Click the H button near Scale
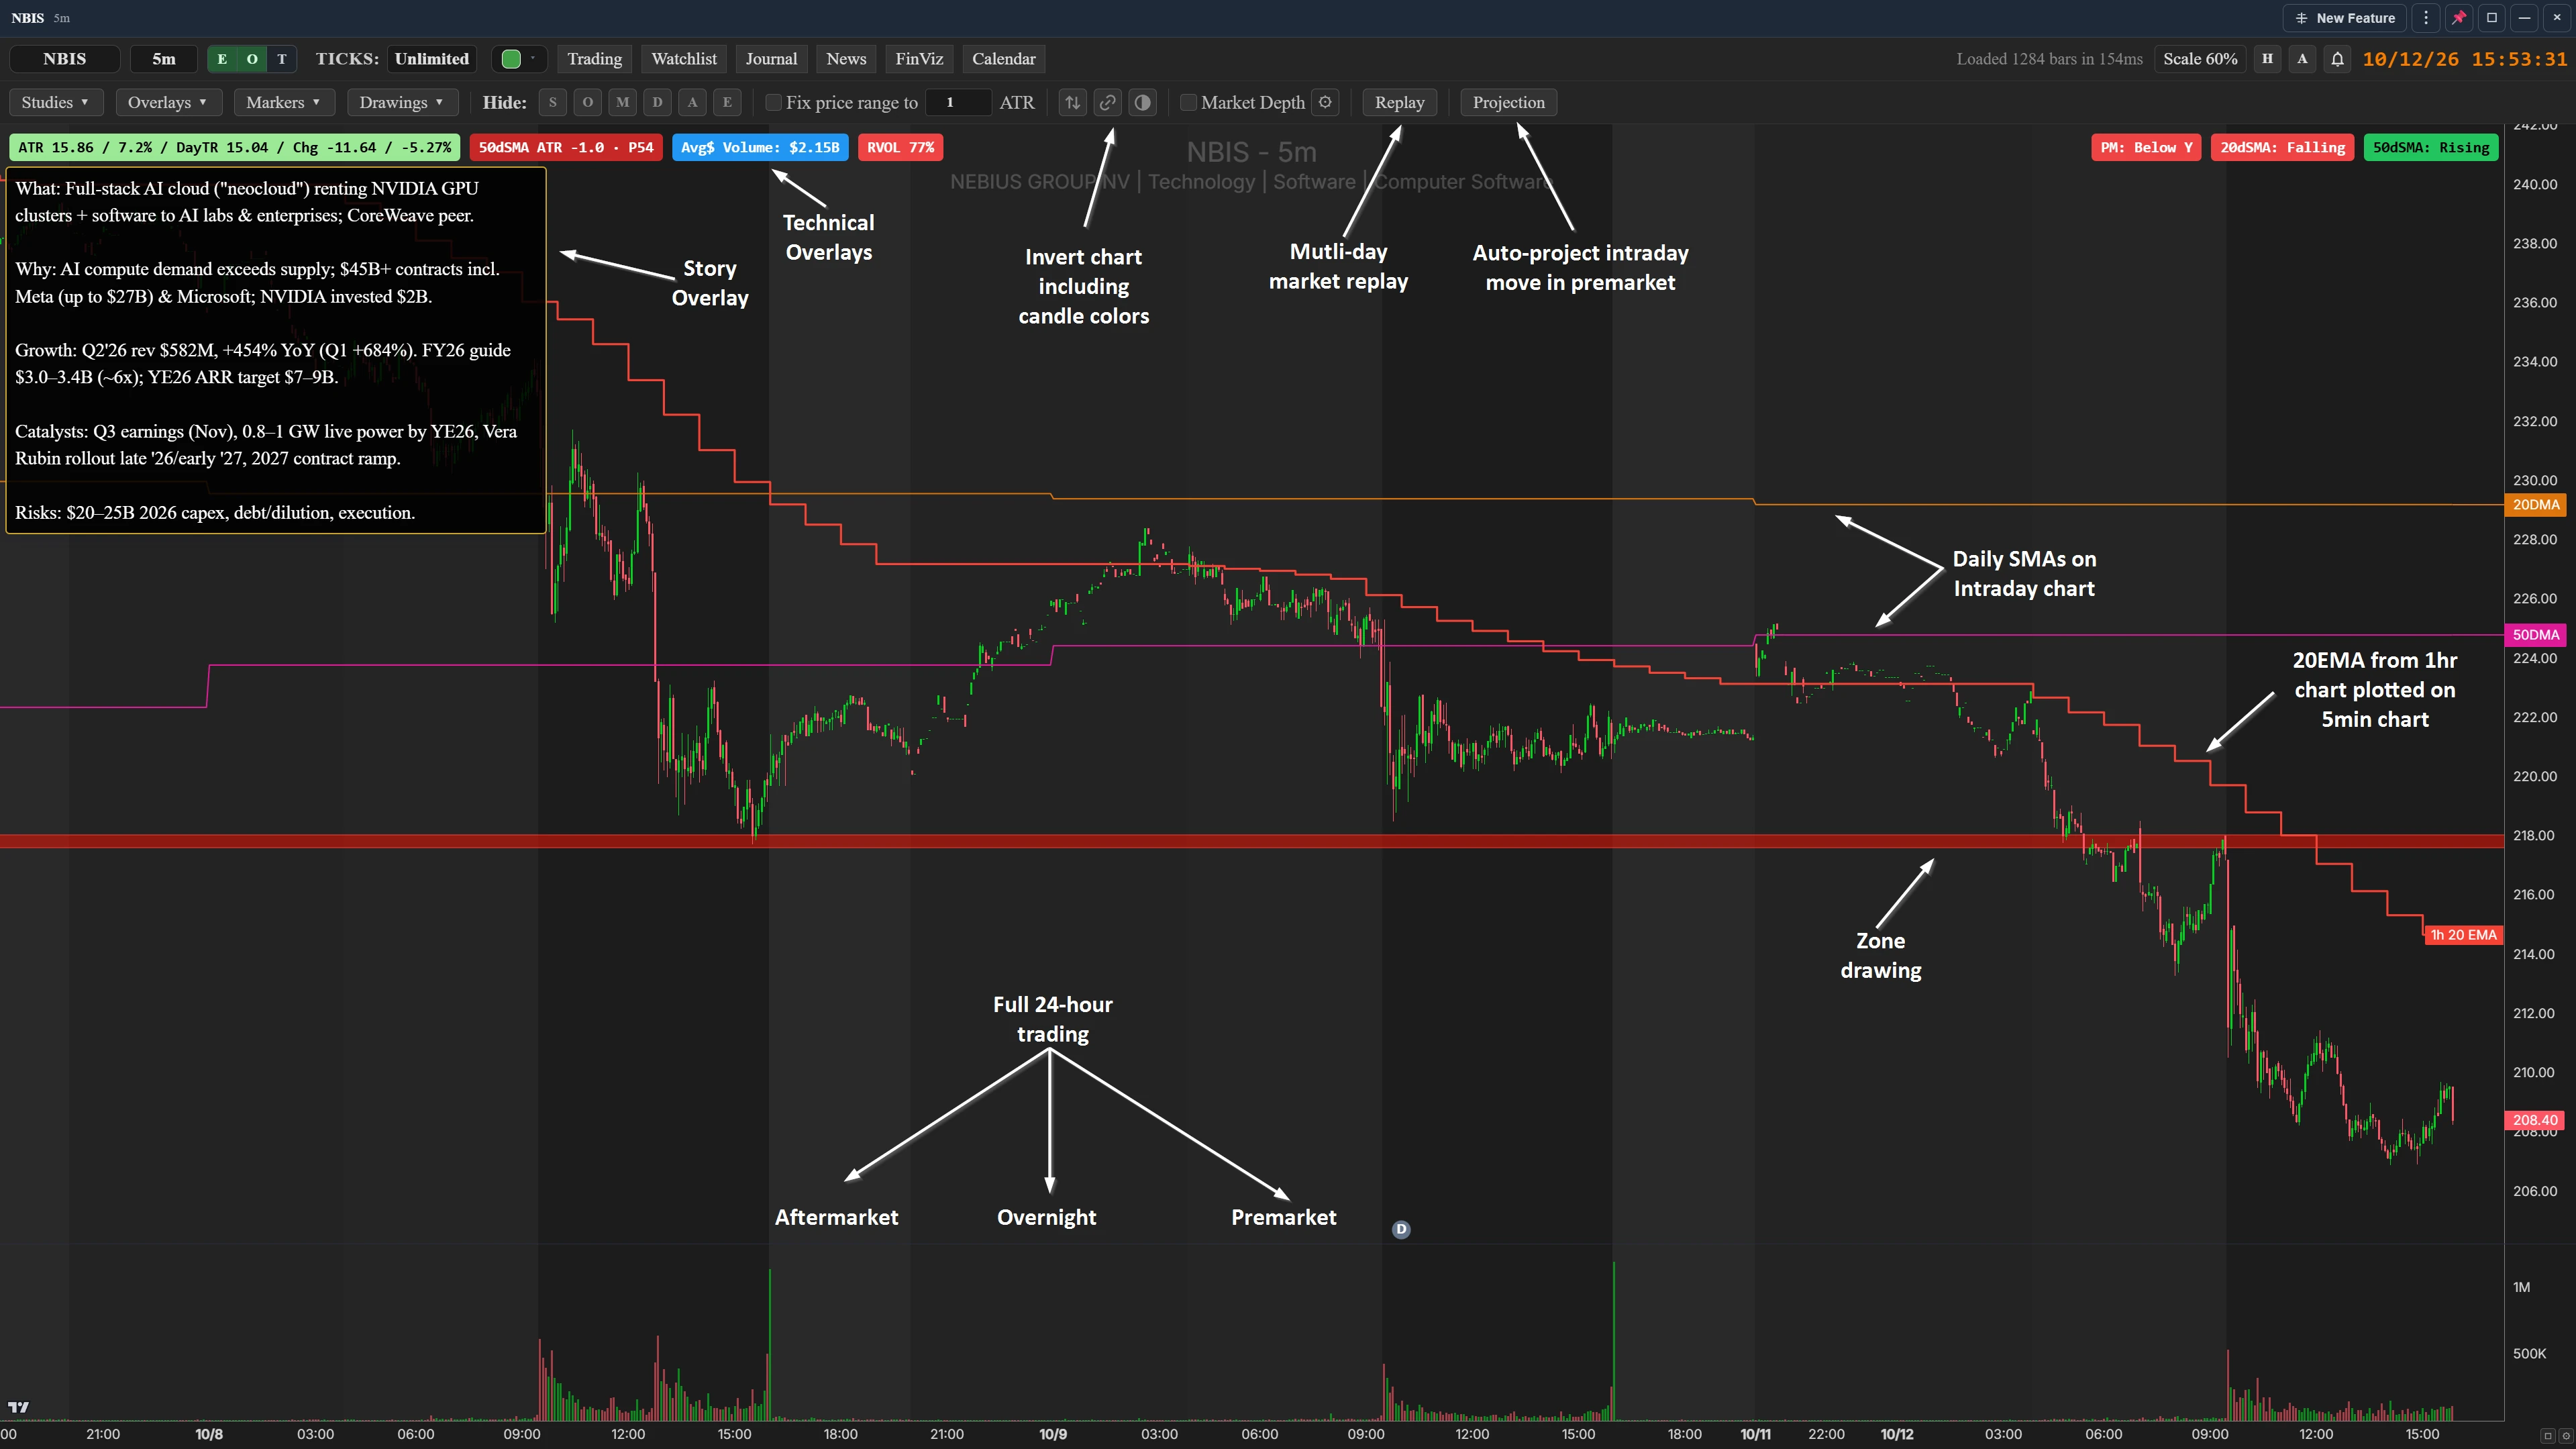The image size is (2576, 1449). (2267, 59)
